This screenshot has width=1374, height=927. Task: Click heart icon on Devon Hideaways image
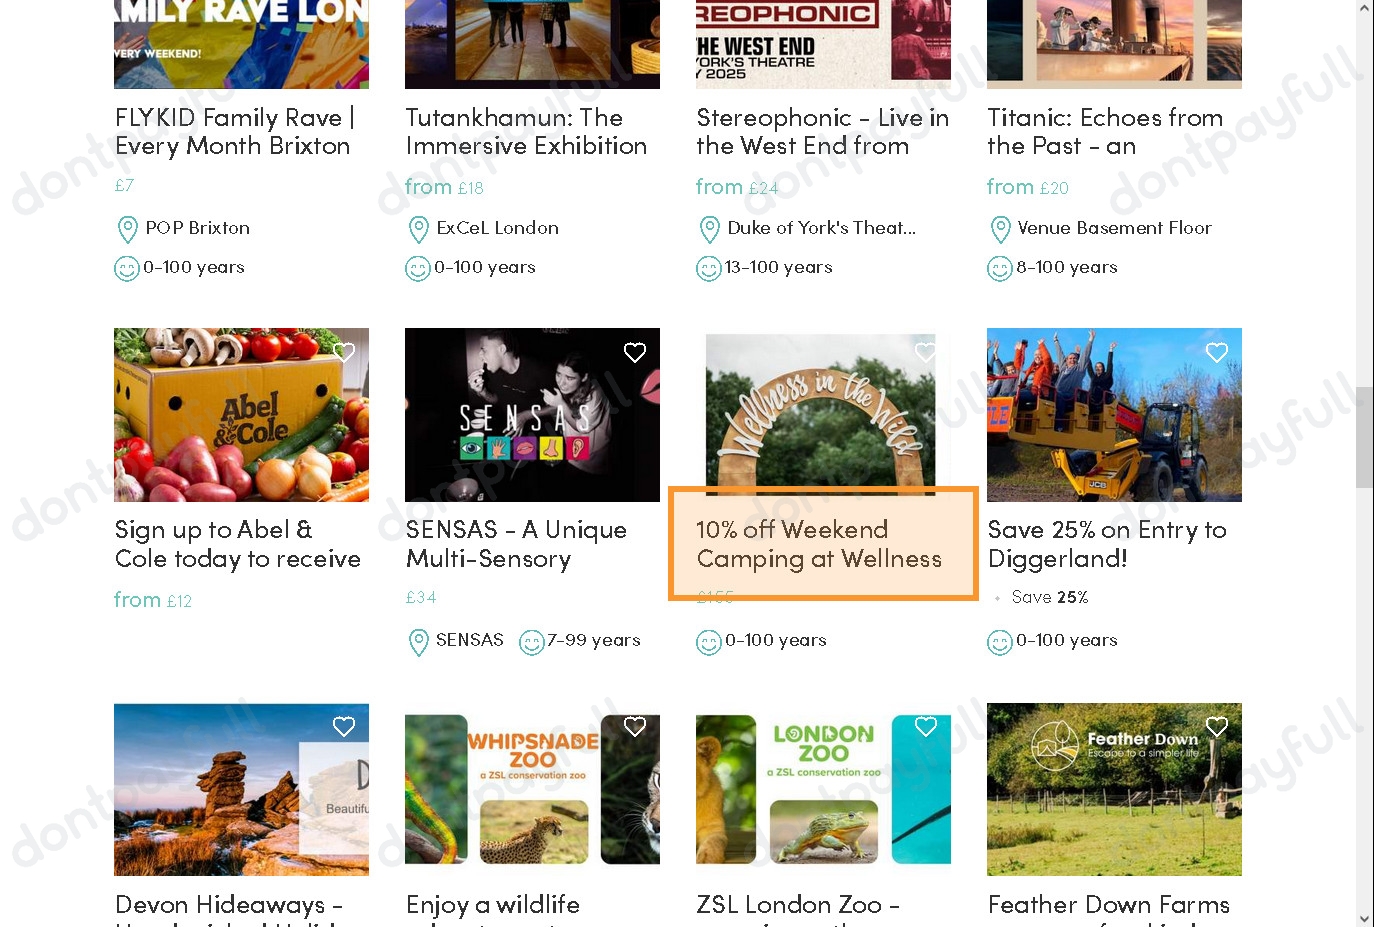pos(344,727)
